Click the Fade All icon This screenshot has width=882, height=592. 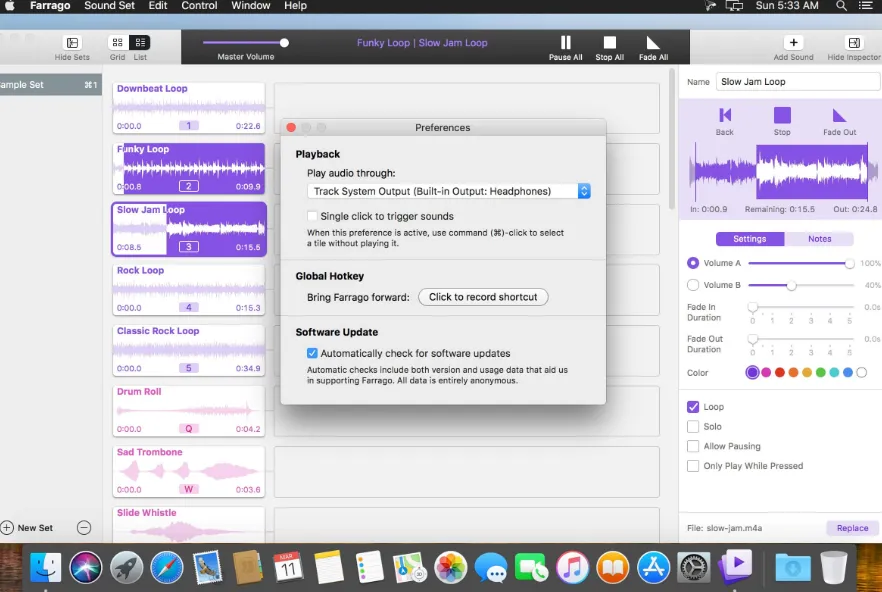click(653, 43)
